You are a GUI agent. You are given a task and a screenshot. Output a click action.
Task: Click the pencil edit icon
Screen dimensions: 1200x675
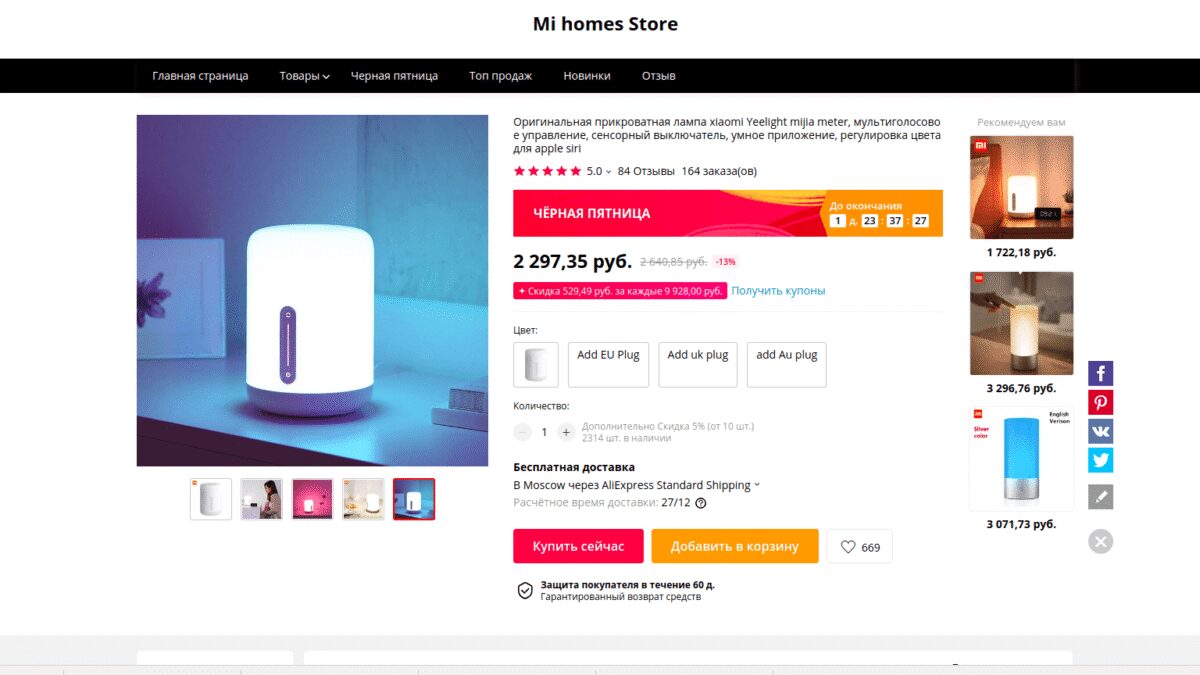(1100, 496)
